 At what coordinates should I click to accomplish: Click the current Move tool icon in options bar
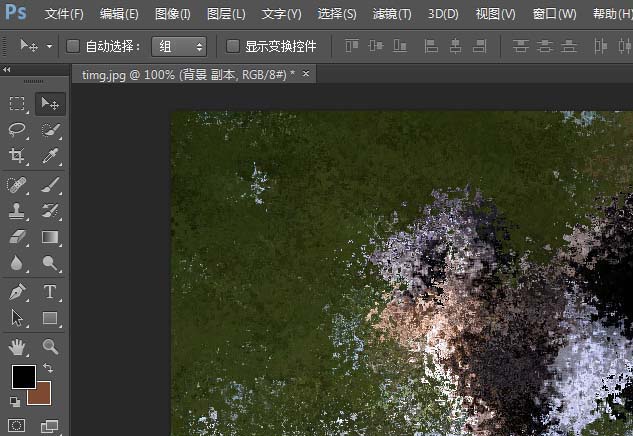[x=29, y=46]
